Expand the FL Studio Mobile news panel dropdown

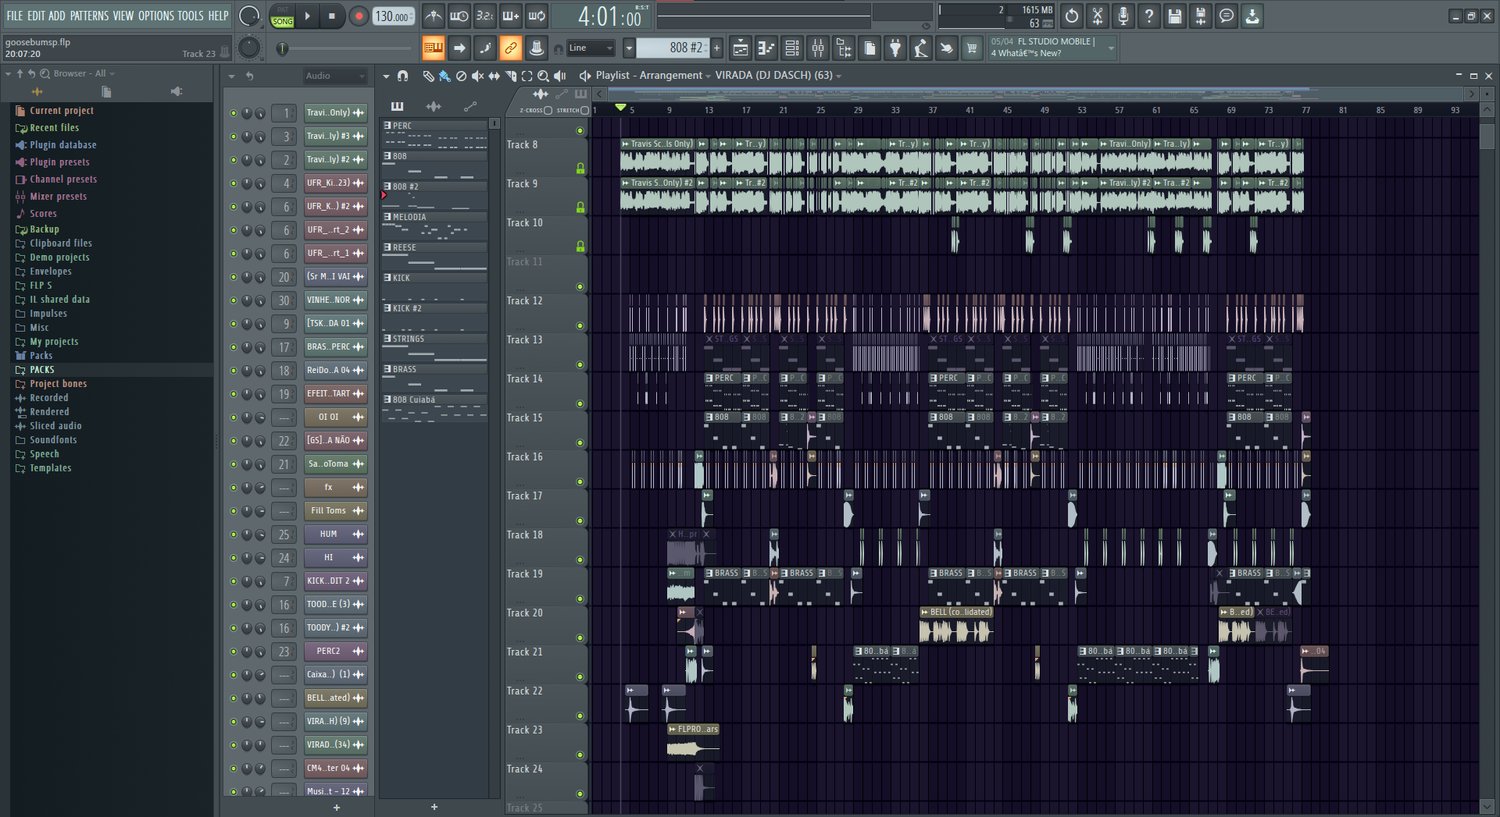pos(1110,47)
